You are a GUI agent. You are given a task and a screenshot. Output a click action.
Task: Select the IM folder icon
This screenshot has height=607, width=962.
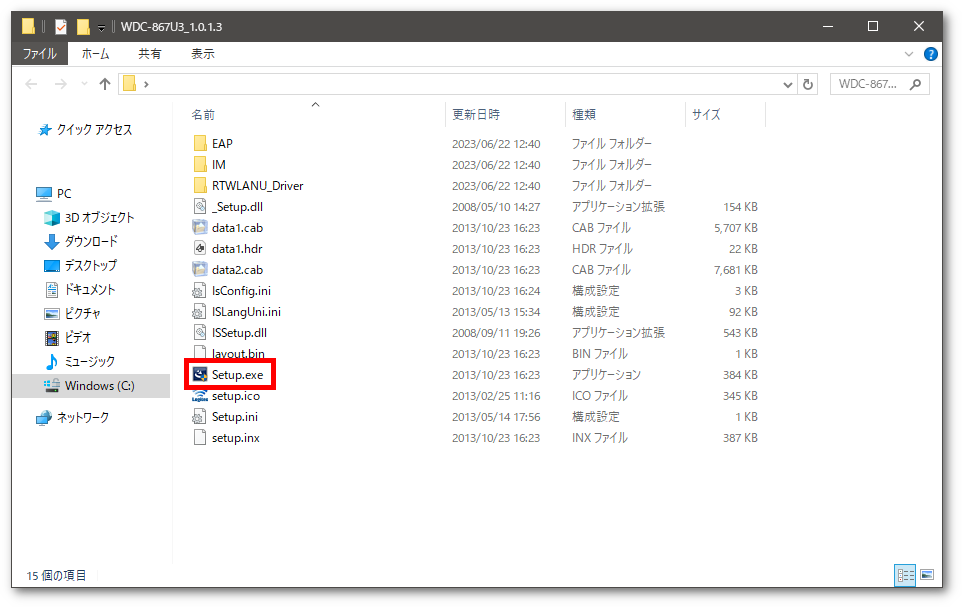200,164
